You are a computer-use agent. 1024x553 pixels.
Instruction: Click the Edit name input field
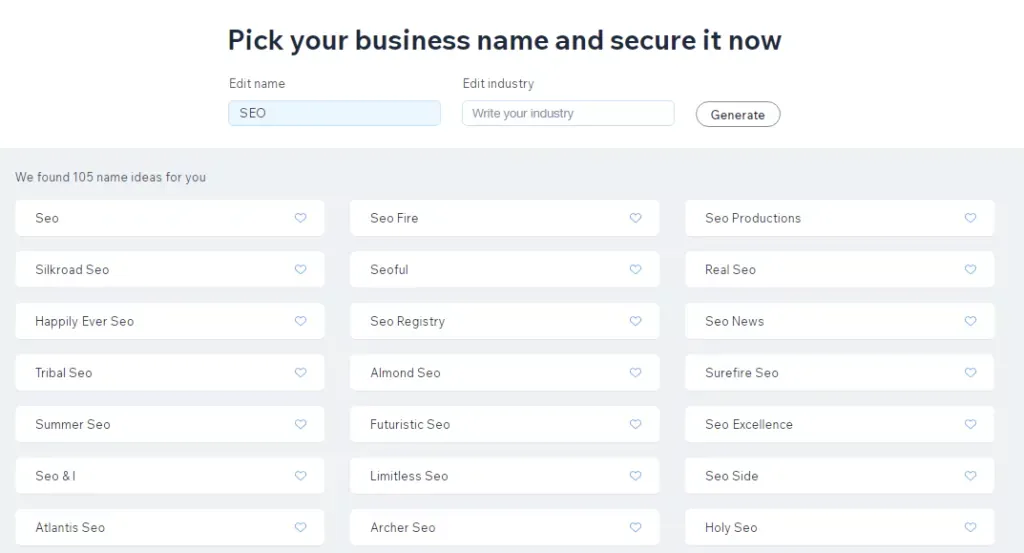tap(334, 113)
